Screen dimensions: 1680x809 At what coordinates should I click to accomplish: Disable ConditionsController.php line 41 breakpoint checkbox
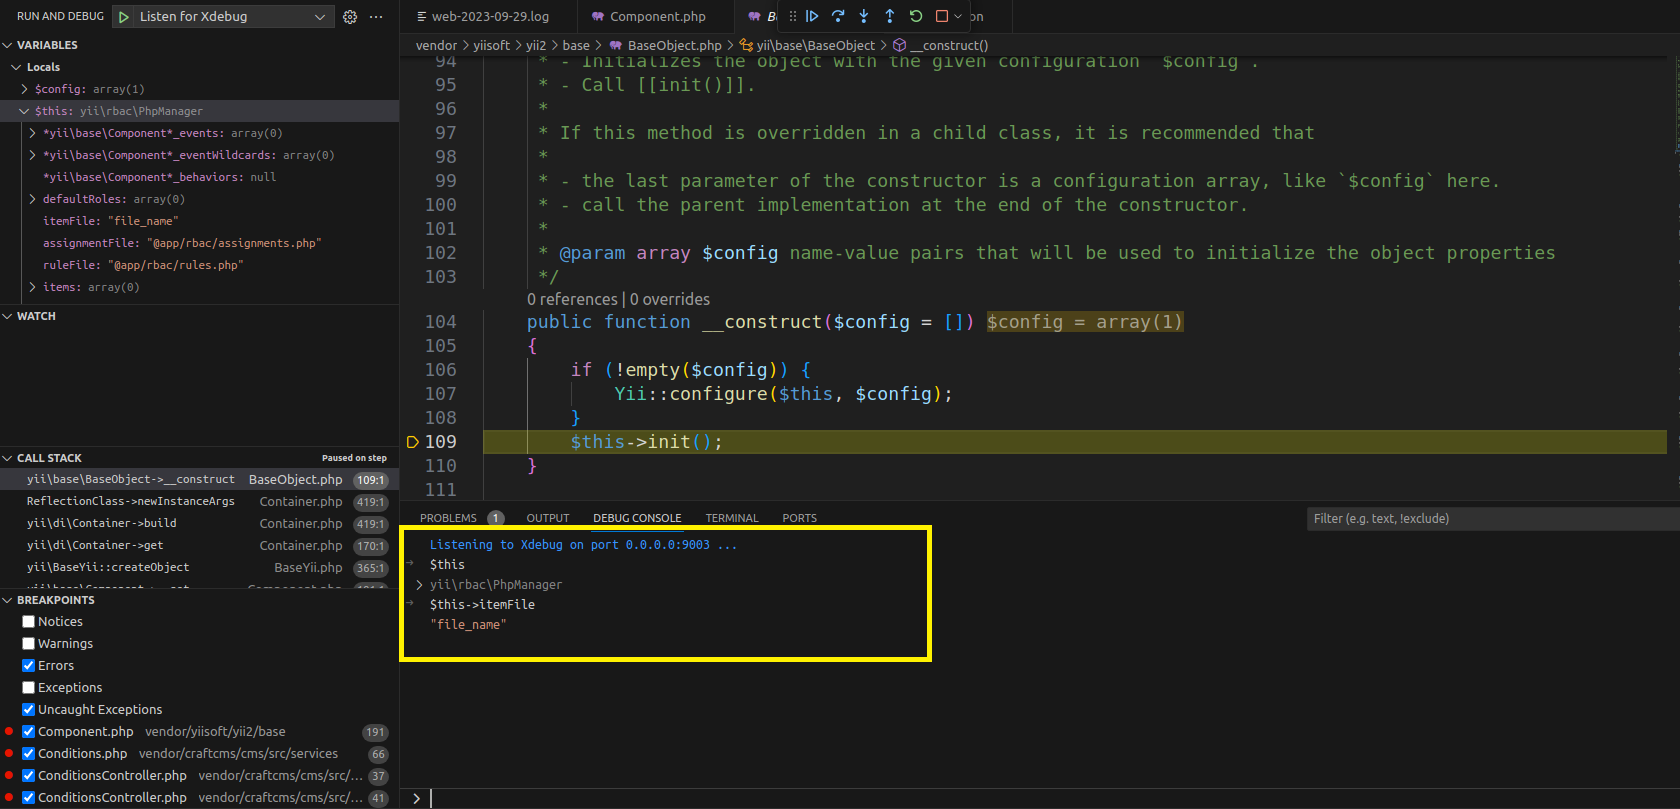[x=29, y=798]
